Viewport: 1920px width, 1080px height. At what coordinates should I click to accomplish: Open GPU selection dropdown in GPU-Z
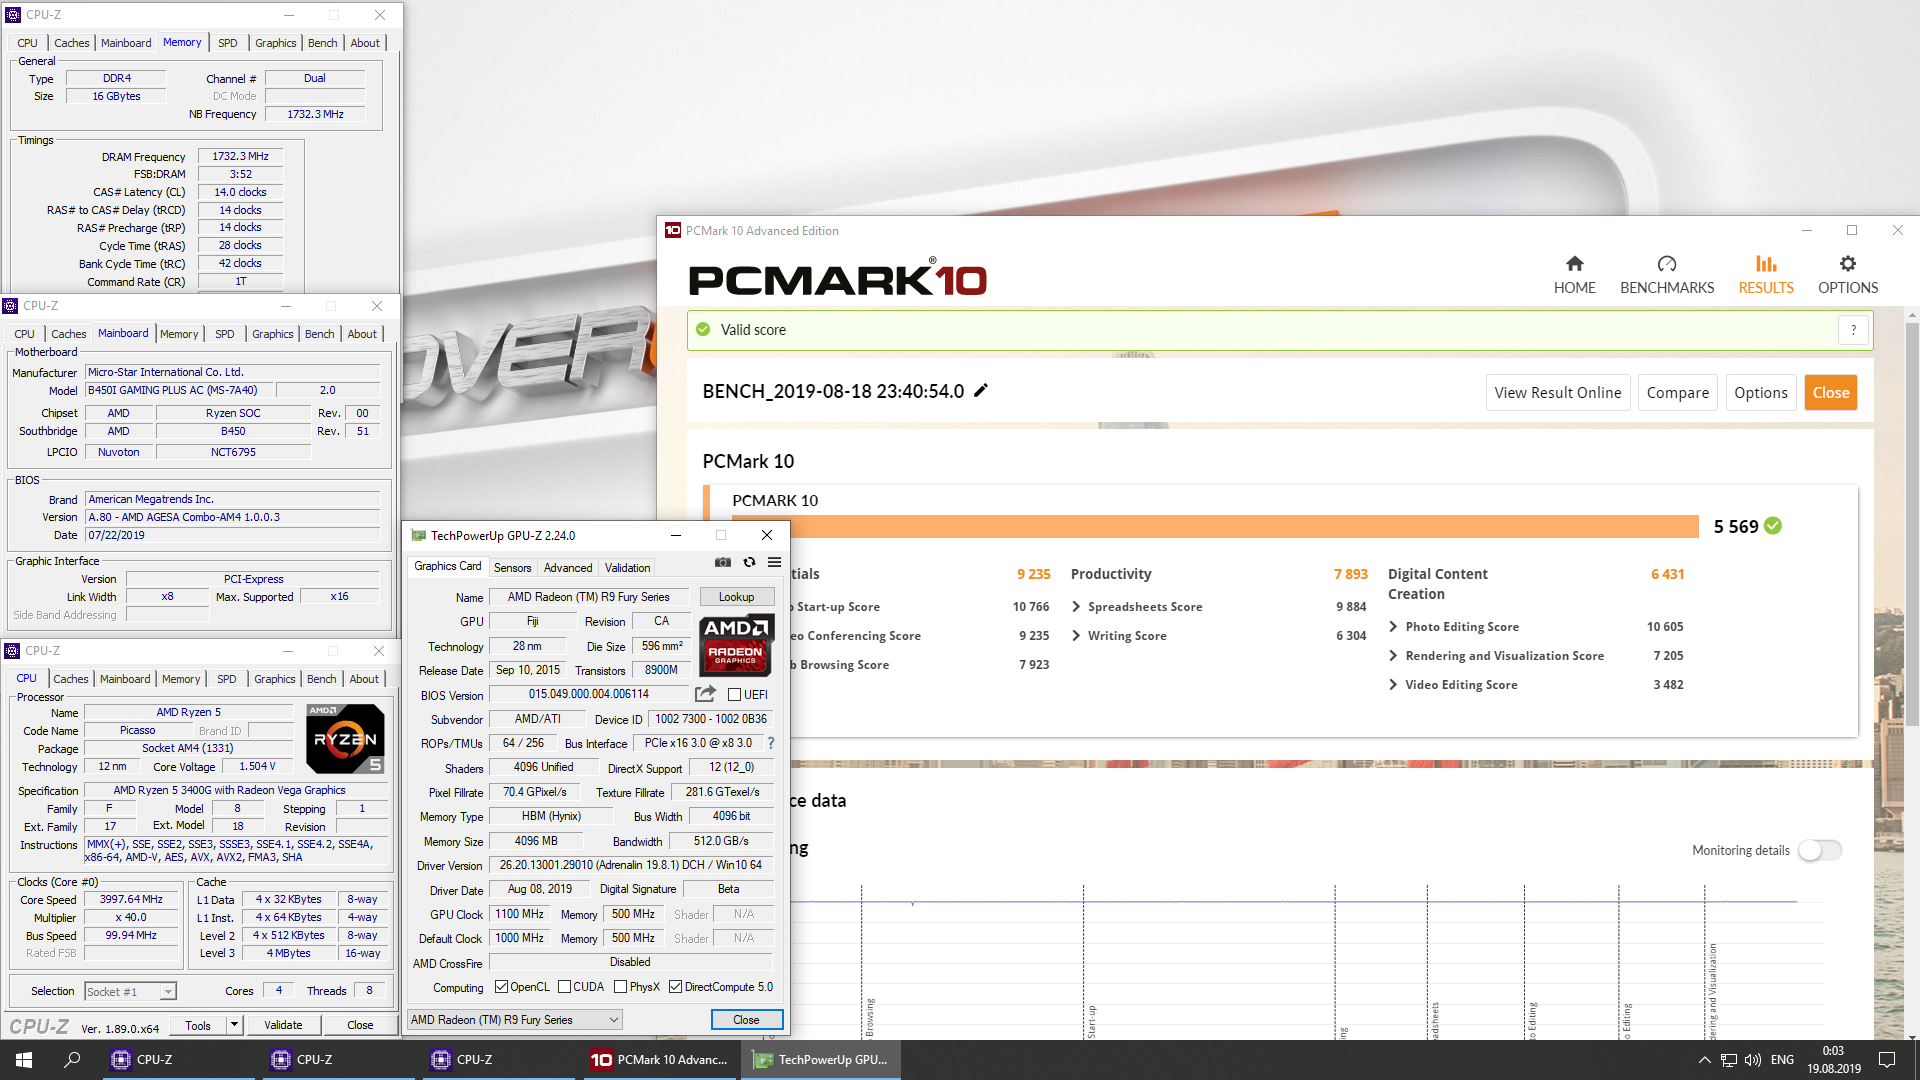(515, 1020)
